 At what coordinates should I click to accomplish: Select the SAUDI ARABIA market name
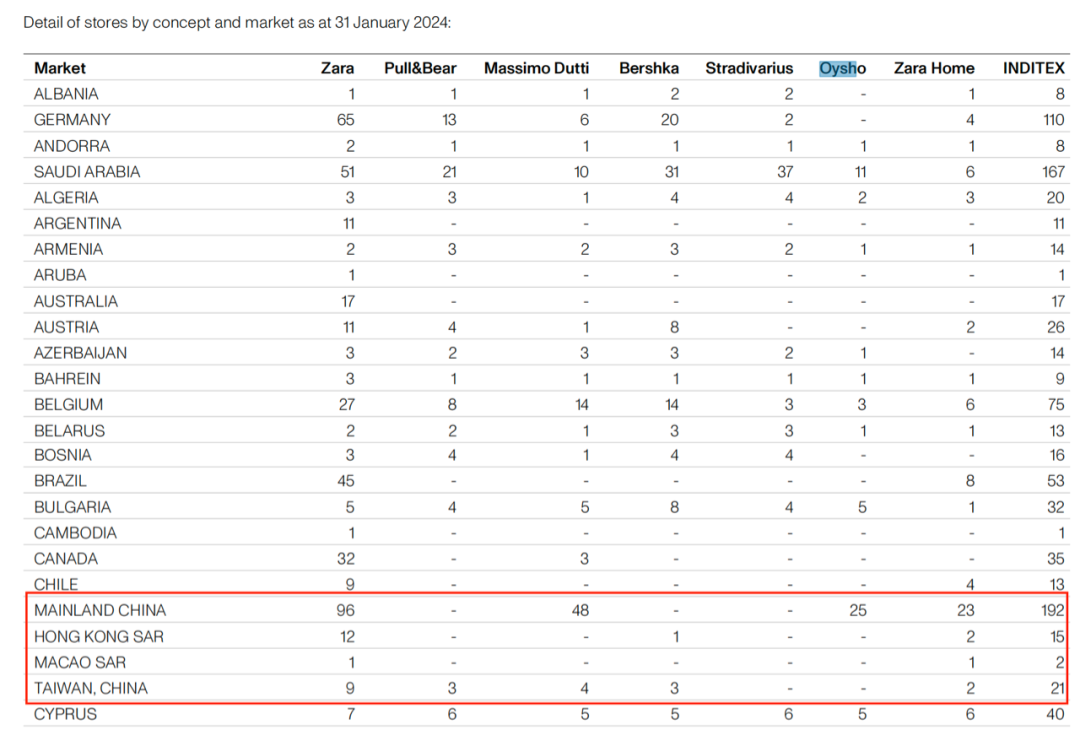[87, 172]
